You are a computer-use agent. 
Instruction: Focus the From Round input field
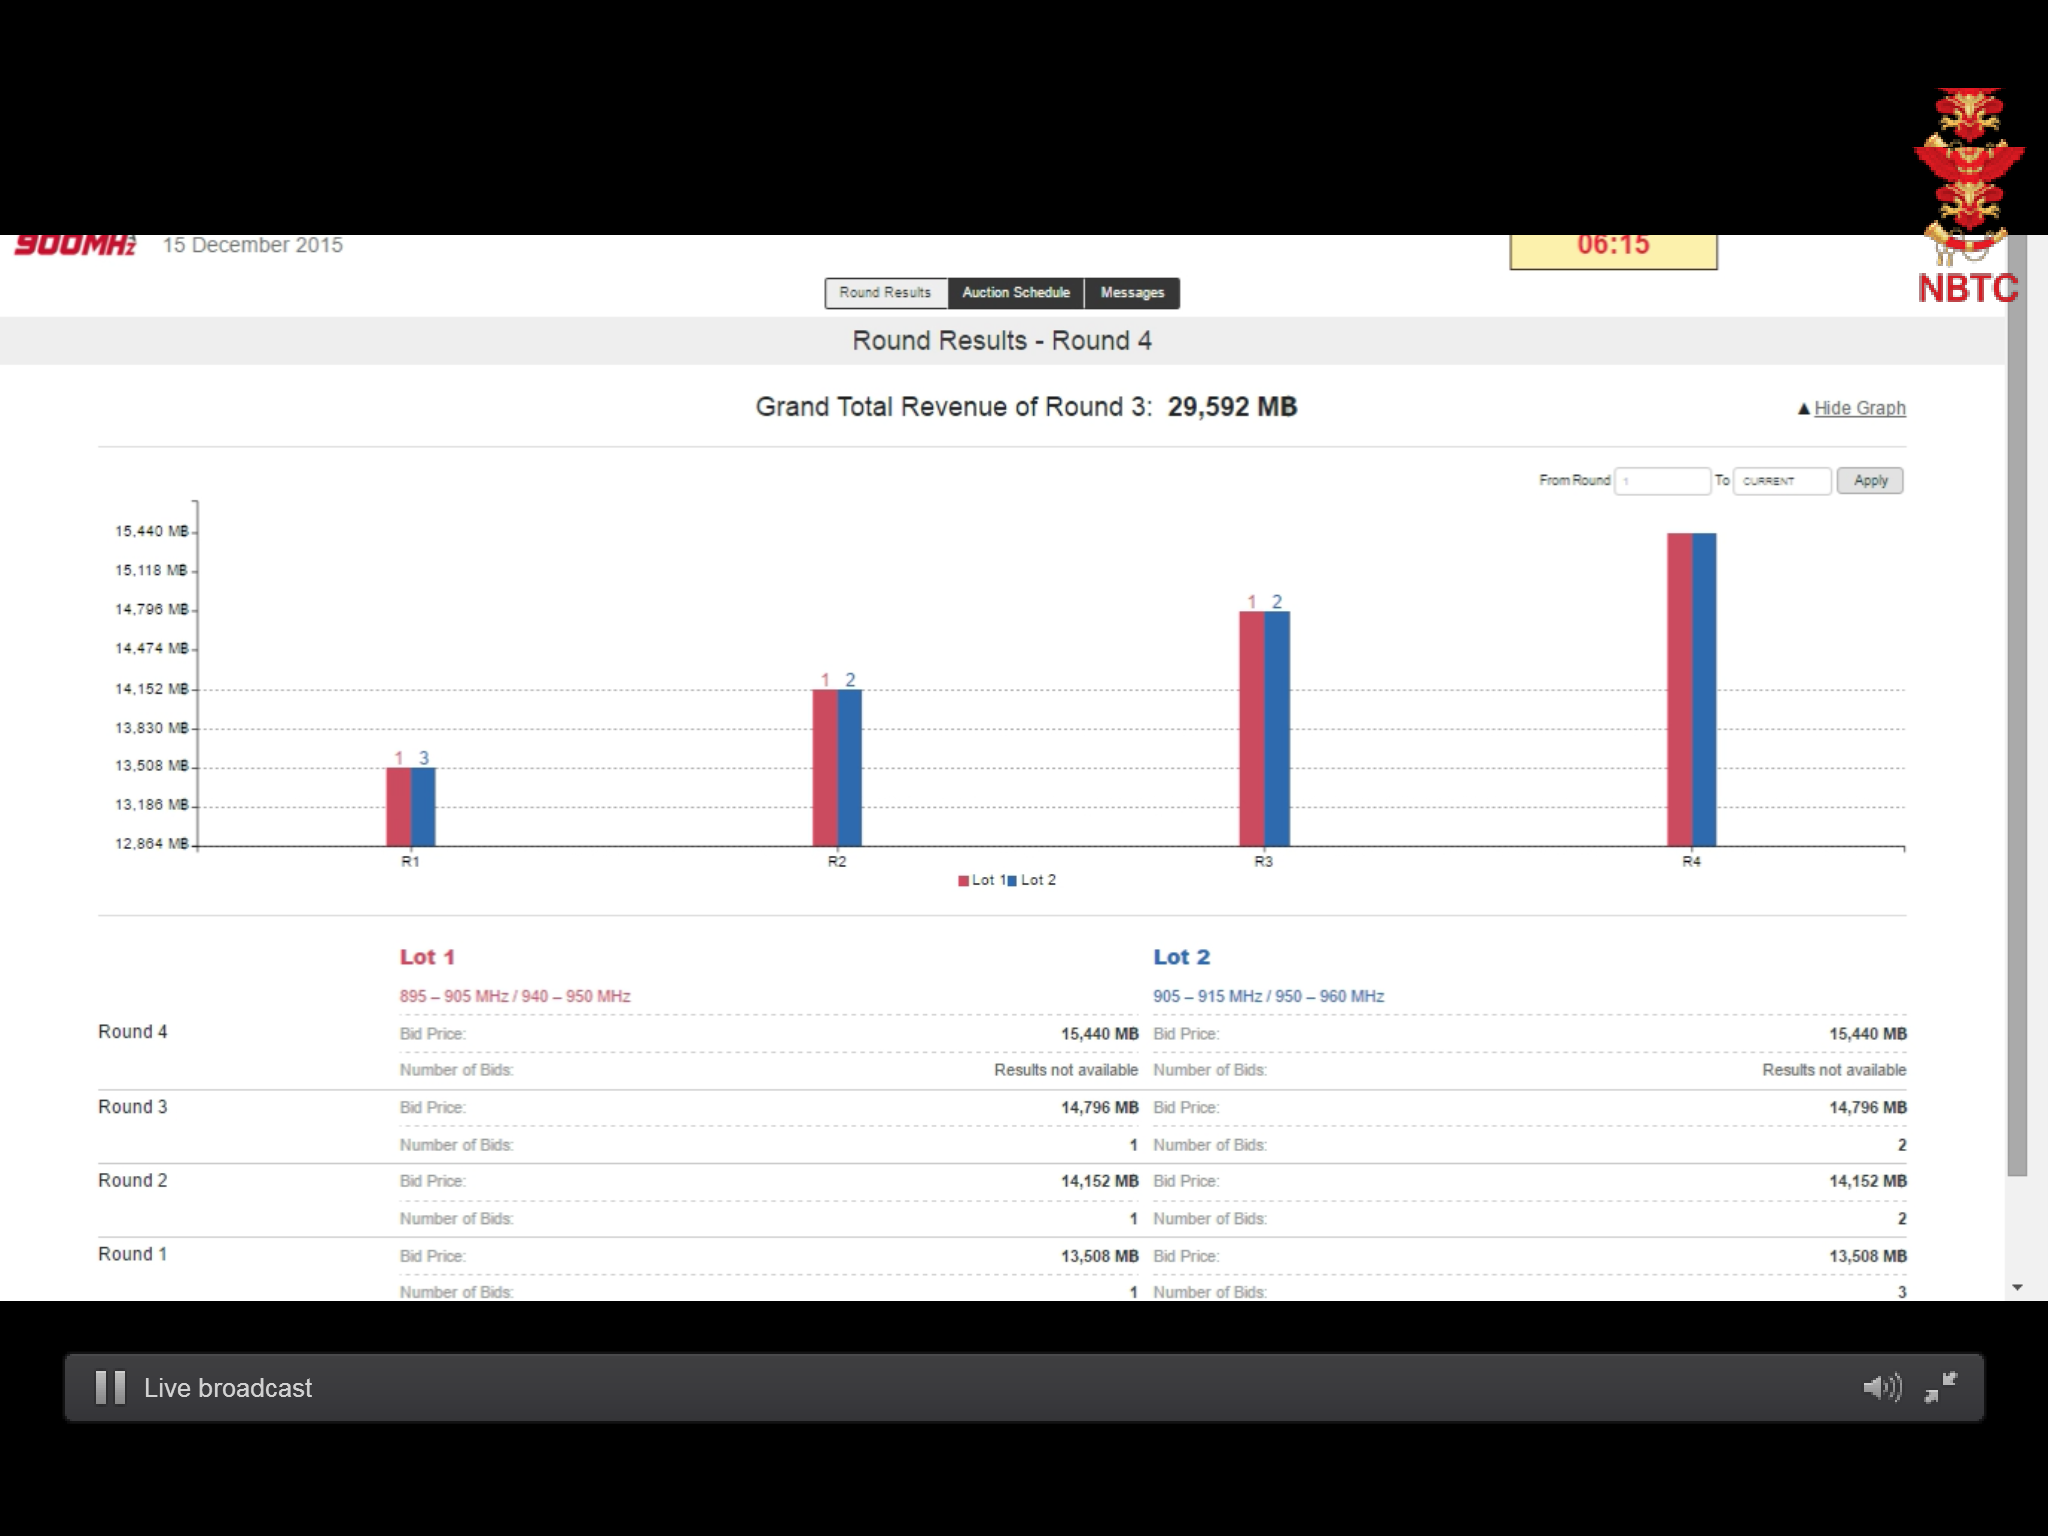coord(1662,481)
